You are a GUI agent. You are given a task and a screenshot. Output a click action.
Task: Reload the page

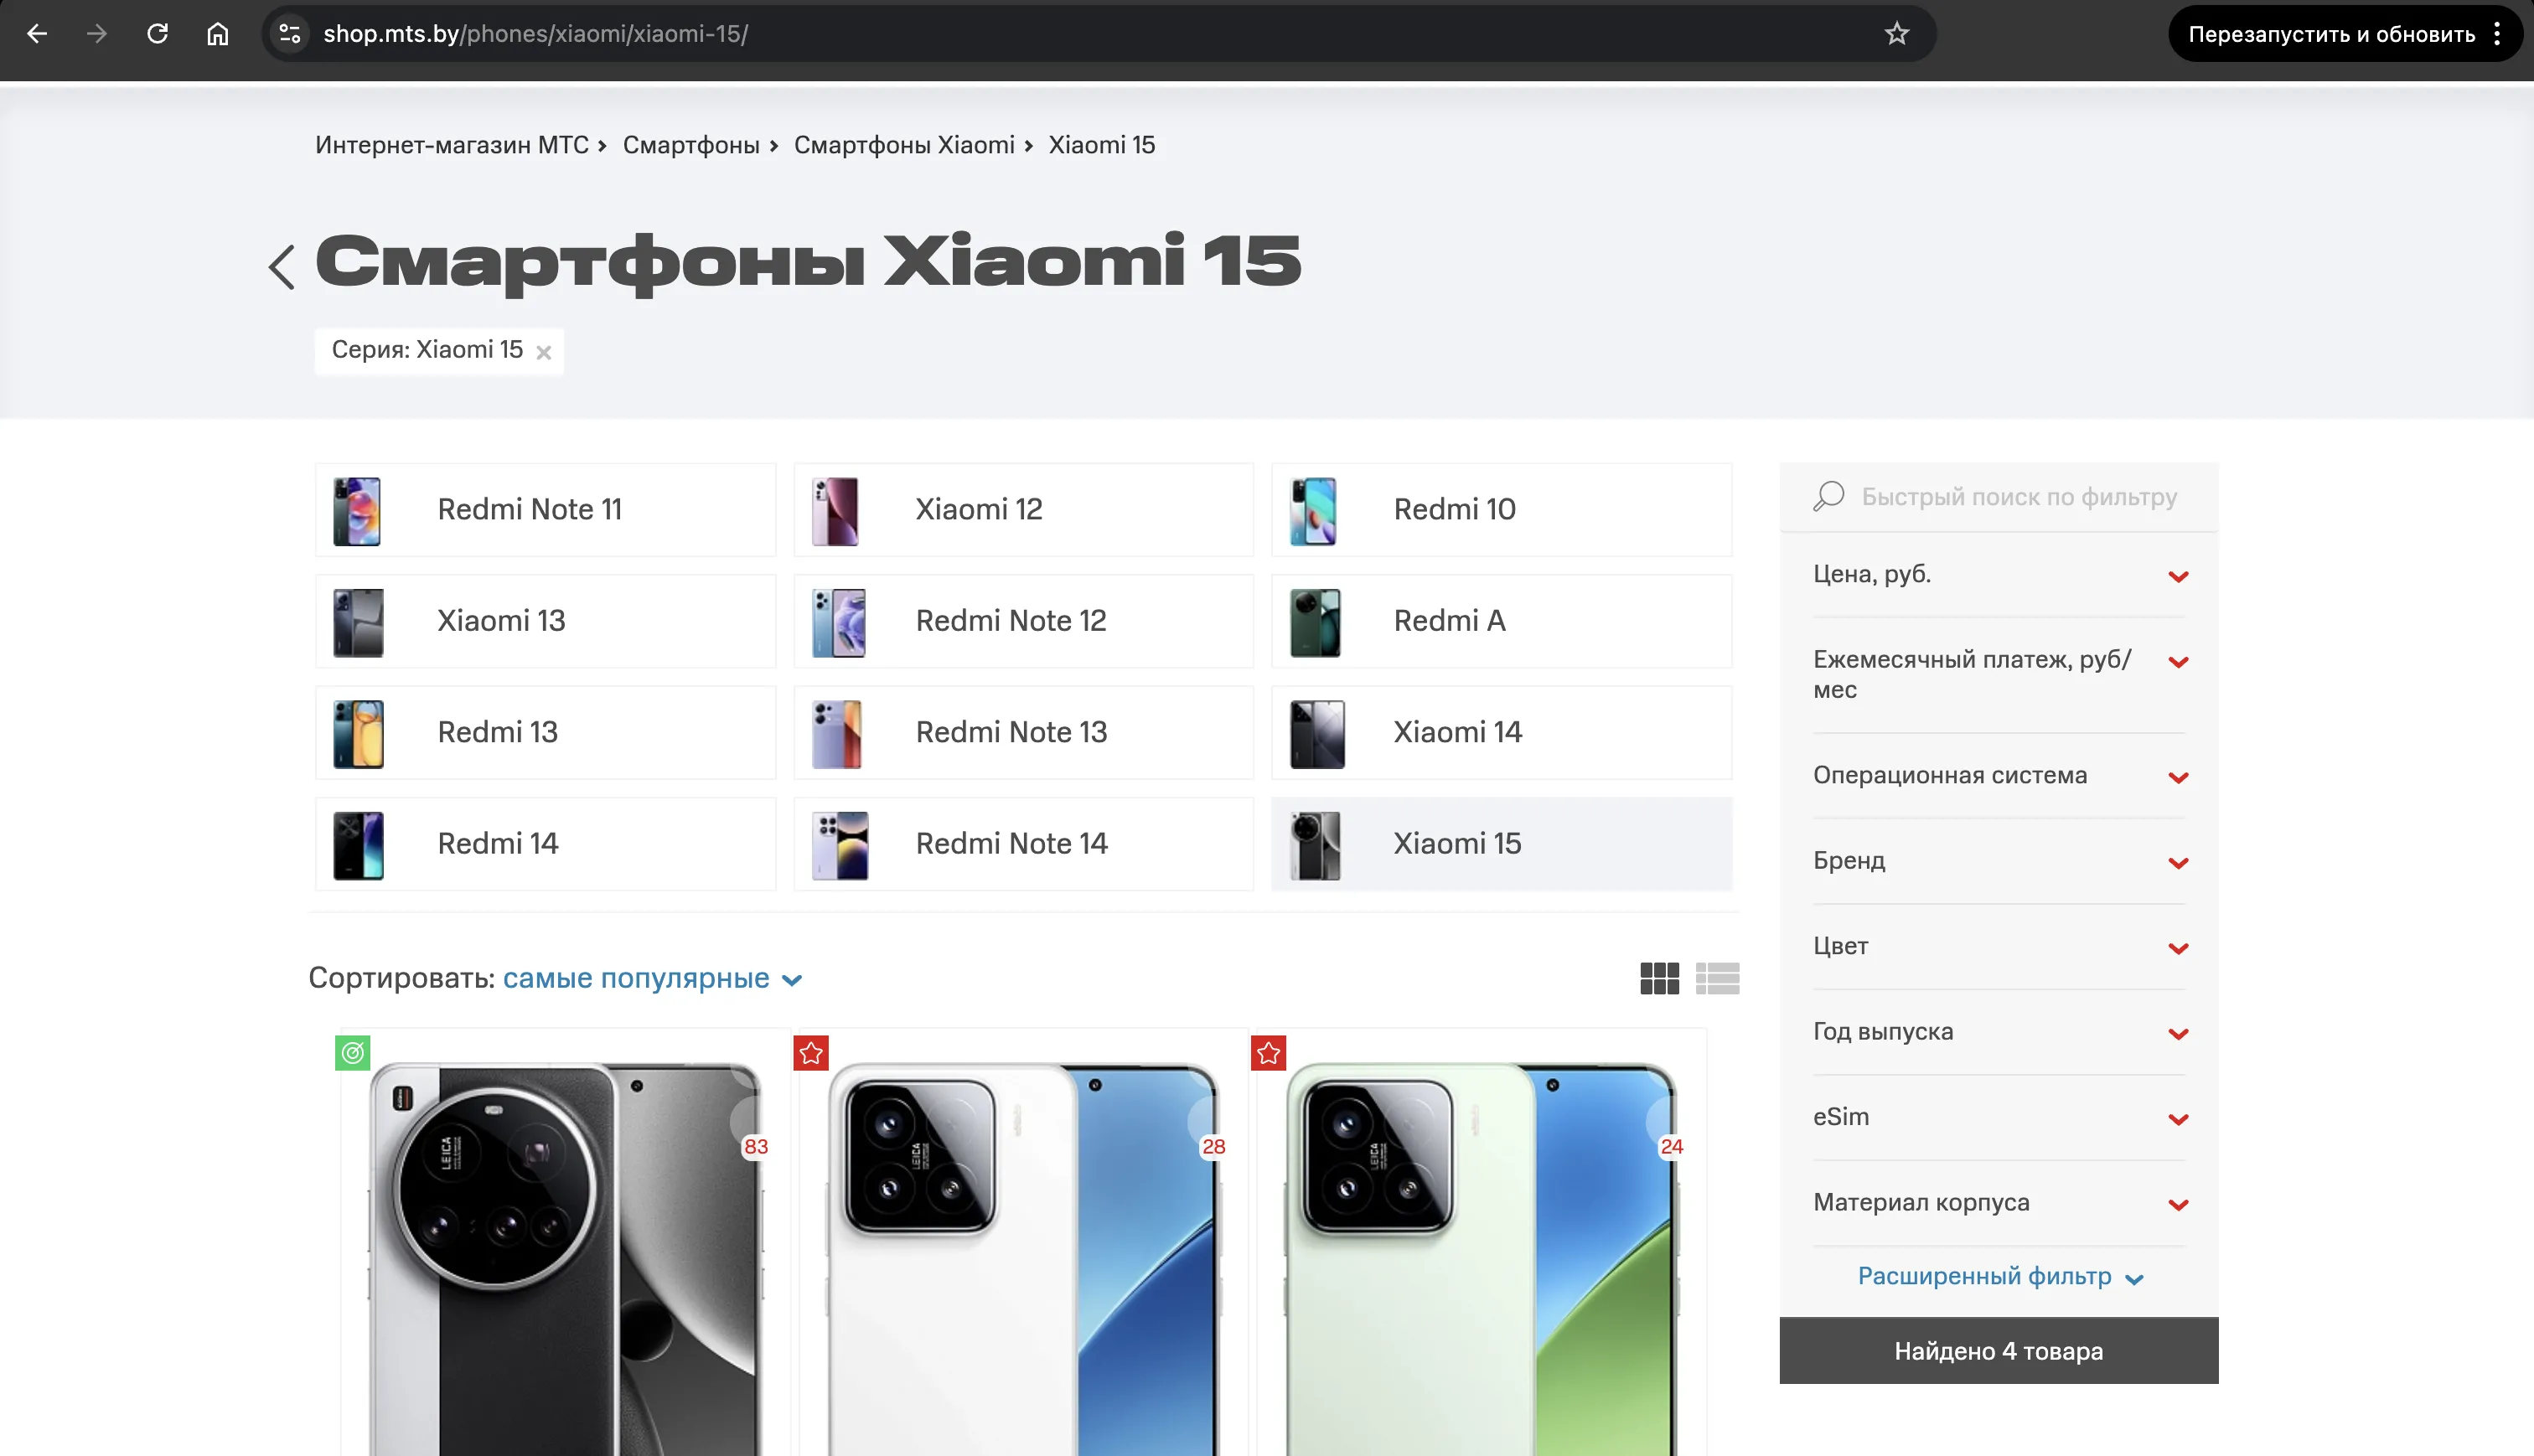coord(157,34)
